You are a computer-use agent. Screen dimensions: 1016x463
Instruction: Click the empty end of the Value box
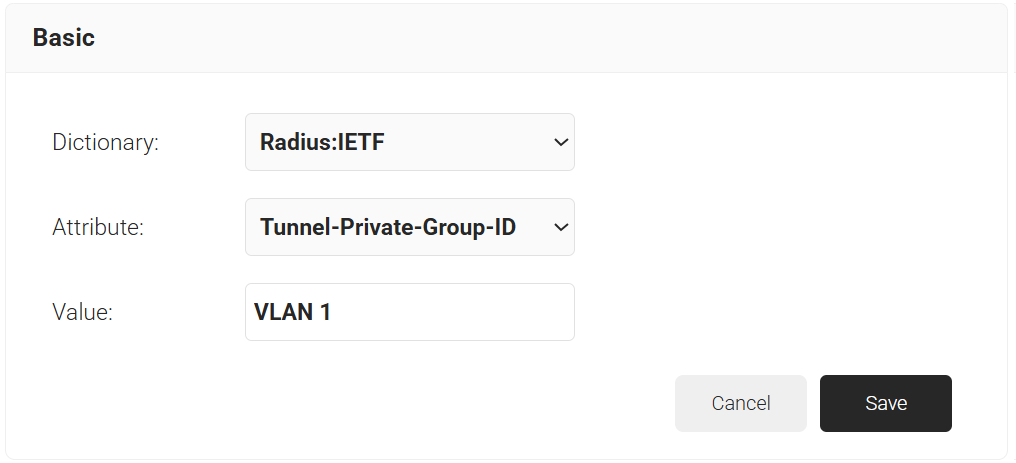pos(500,312)
